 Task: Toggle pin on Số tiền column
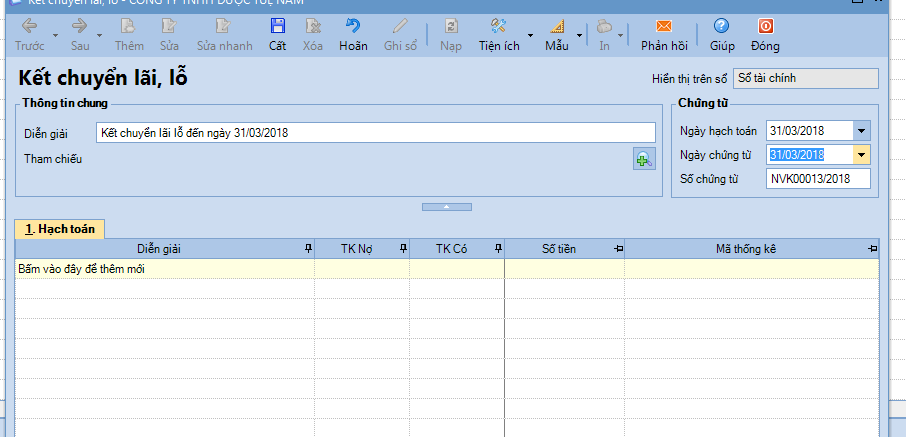click(x=618, y=249)
